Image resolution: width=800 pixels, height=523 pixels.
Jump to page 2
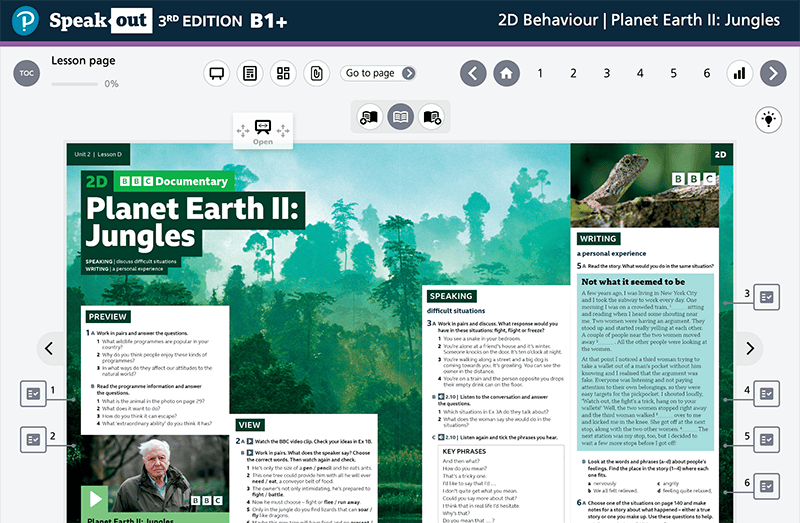point(573,73)
